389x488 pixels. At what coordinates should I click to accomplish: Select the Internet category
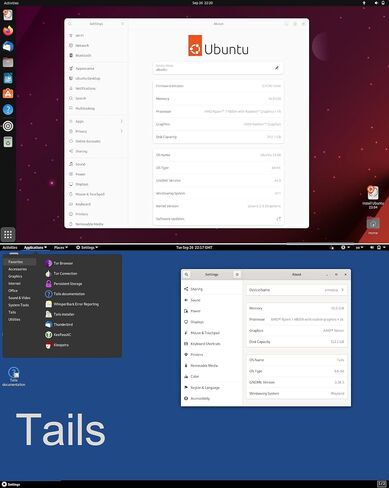[x=20, y=283]
